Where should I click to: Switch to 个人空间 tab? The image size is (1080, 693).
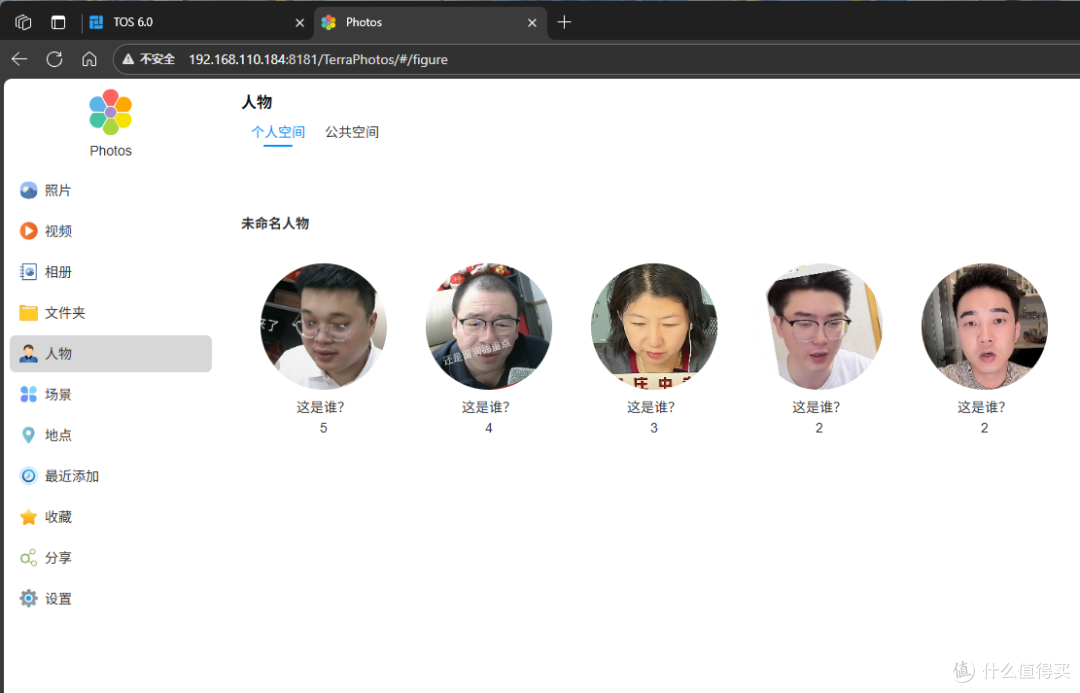pyautogui.click(x=278, y=132)
